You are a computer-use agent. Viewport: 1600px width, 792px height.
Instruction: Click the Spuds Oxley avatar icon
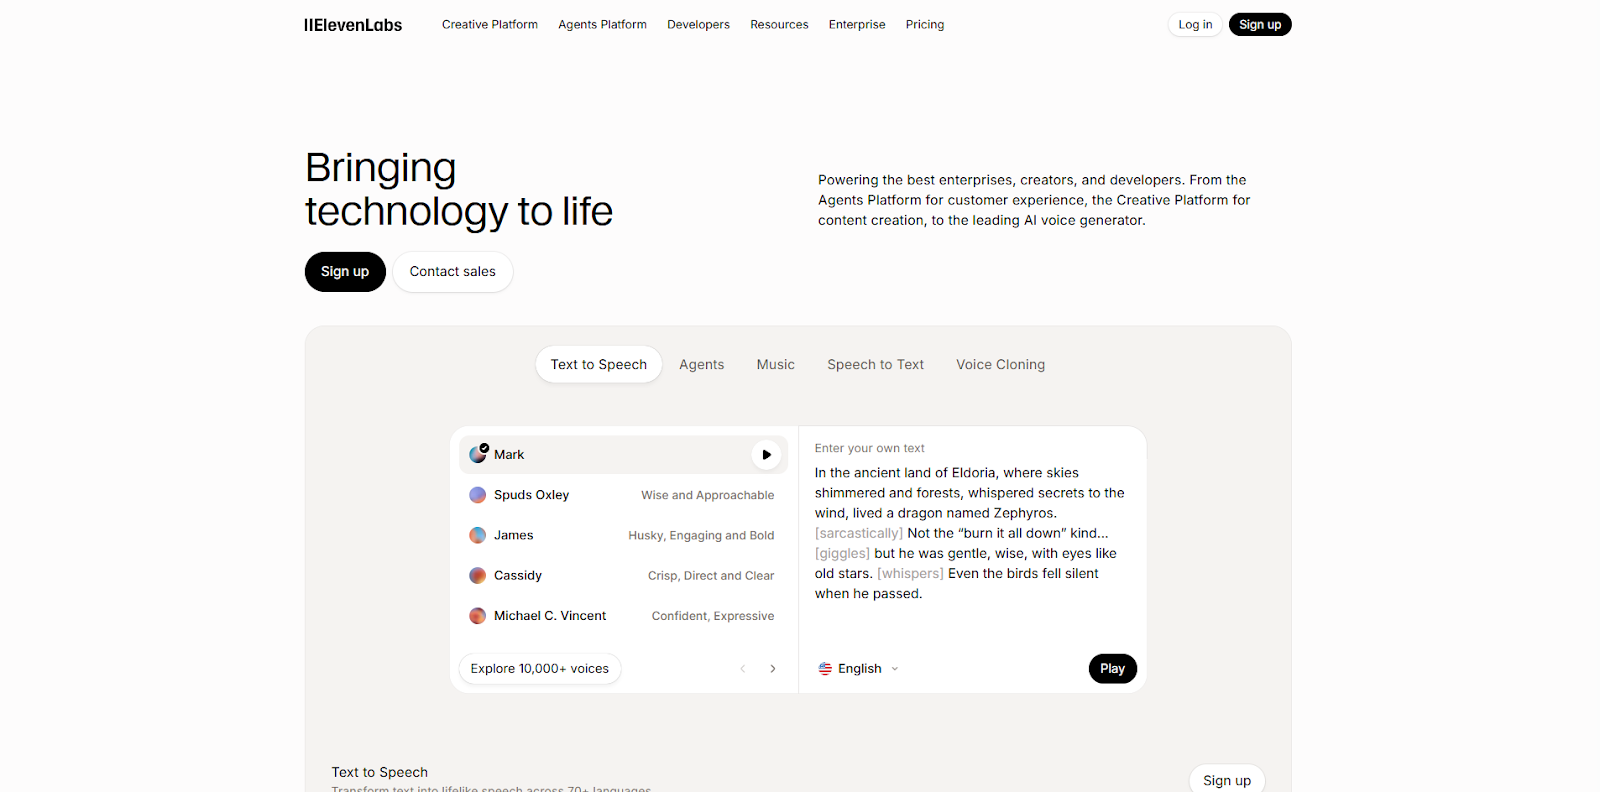point(478,495)
